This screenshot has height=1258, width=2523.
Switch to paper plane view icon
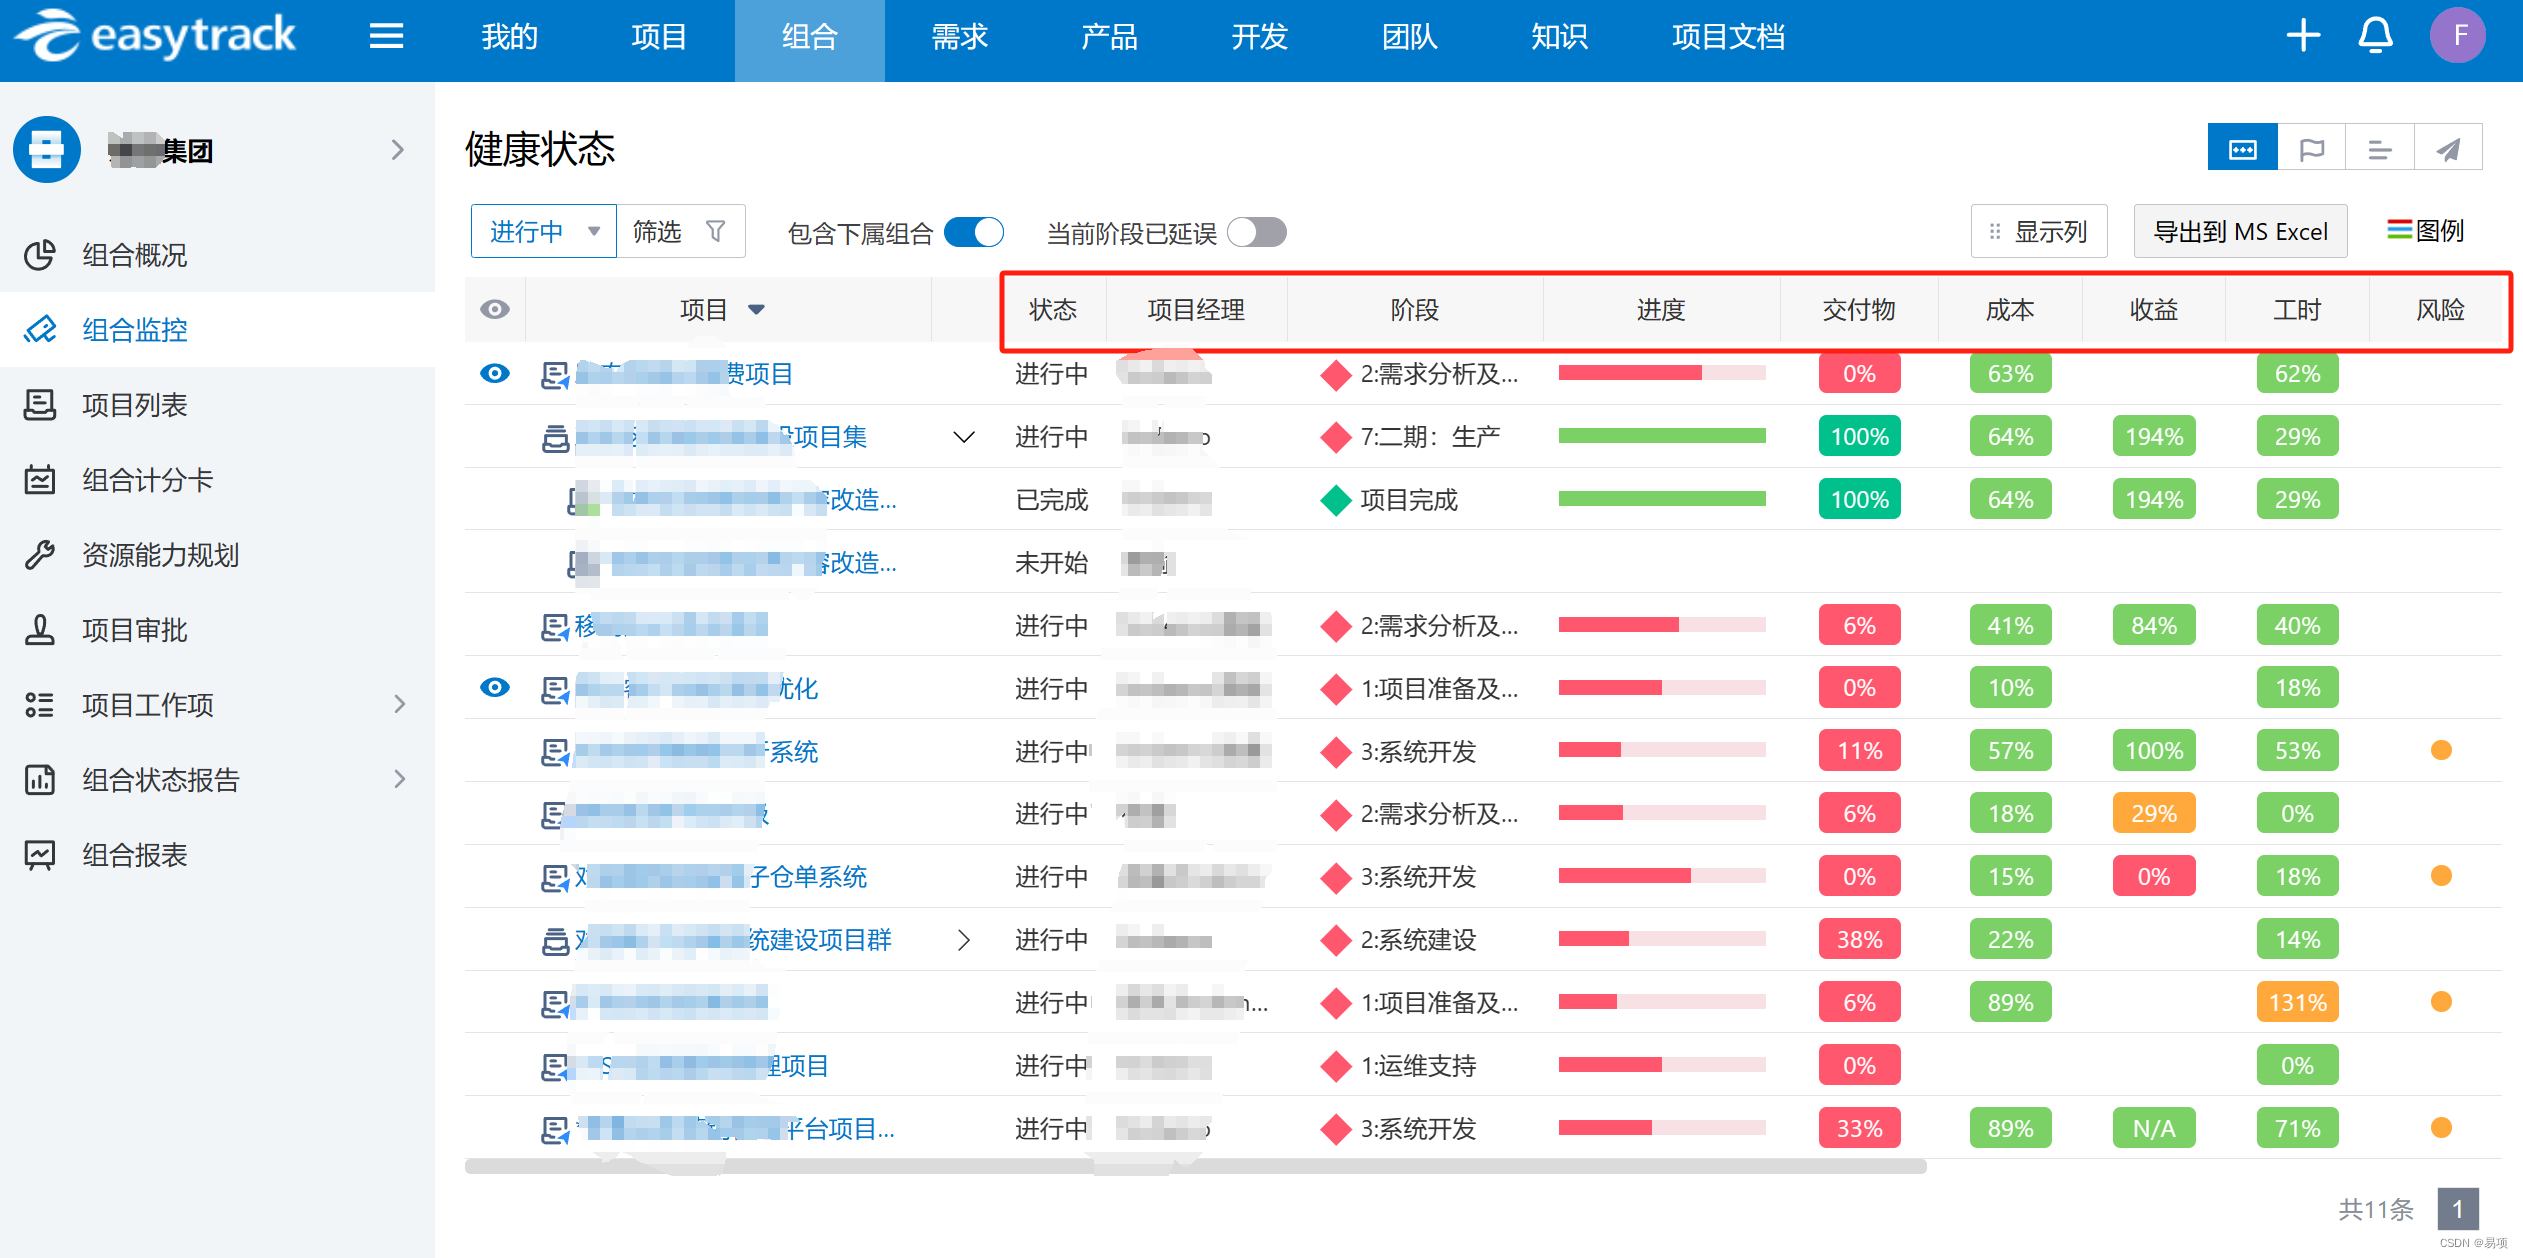(2447, 150)
